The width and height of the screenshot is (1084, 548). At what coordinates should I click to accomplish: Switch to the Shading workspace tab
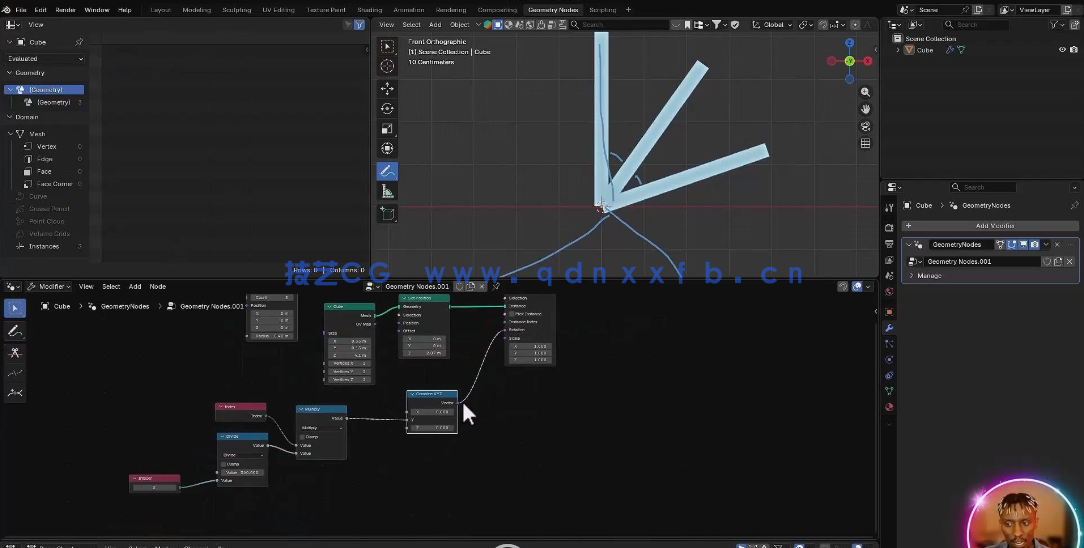[x=369, y=10]
